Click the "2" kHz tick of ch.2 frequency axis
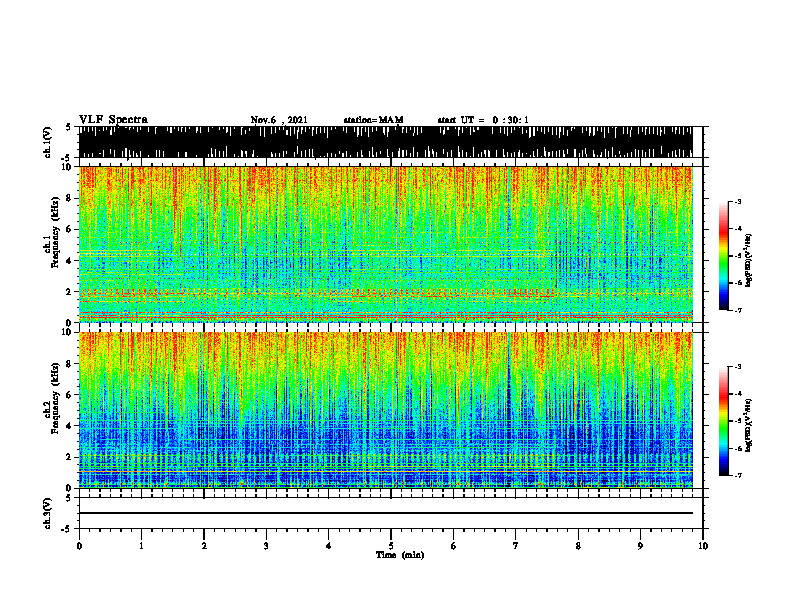This screenshot has height=612, width=792. tap(70, 457)
